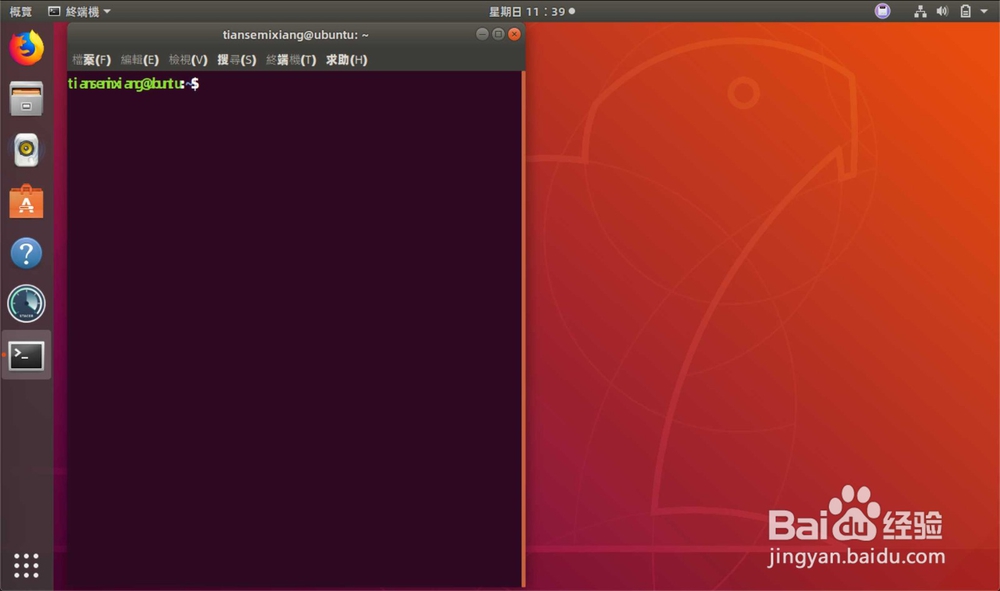Open the Files manager dock icon
Image resolution: width=1000 pixels, height=591 pixels.
click(x=26, y=99)
